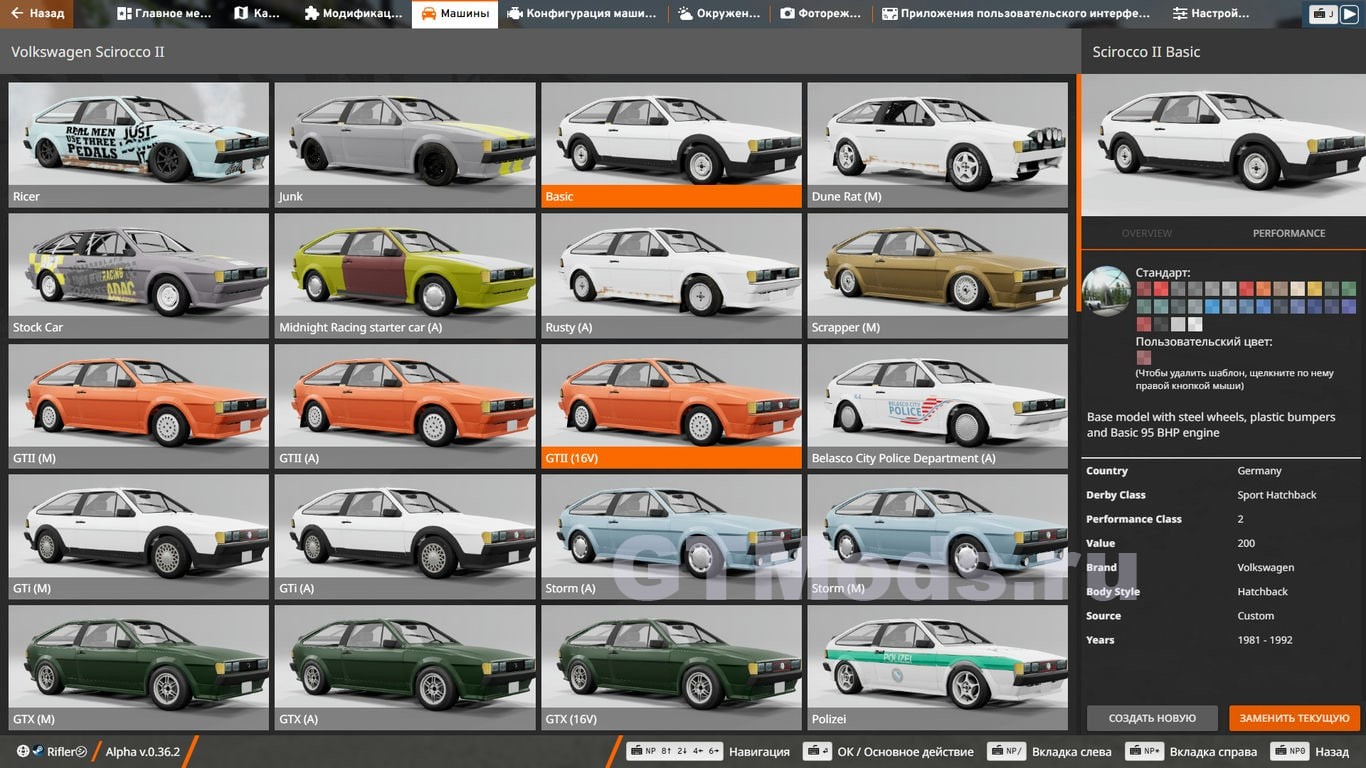Switch to the Модификации tab

[353, 14]
